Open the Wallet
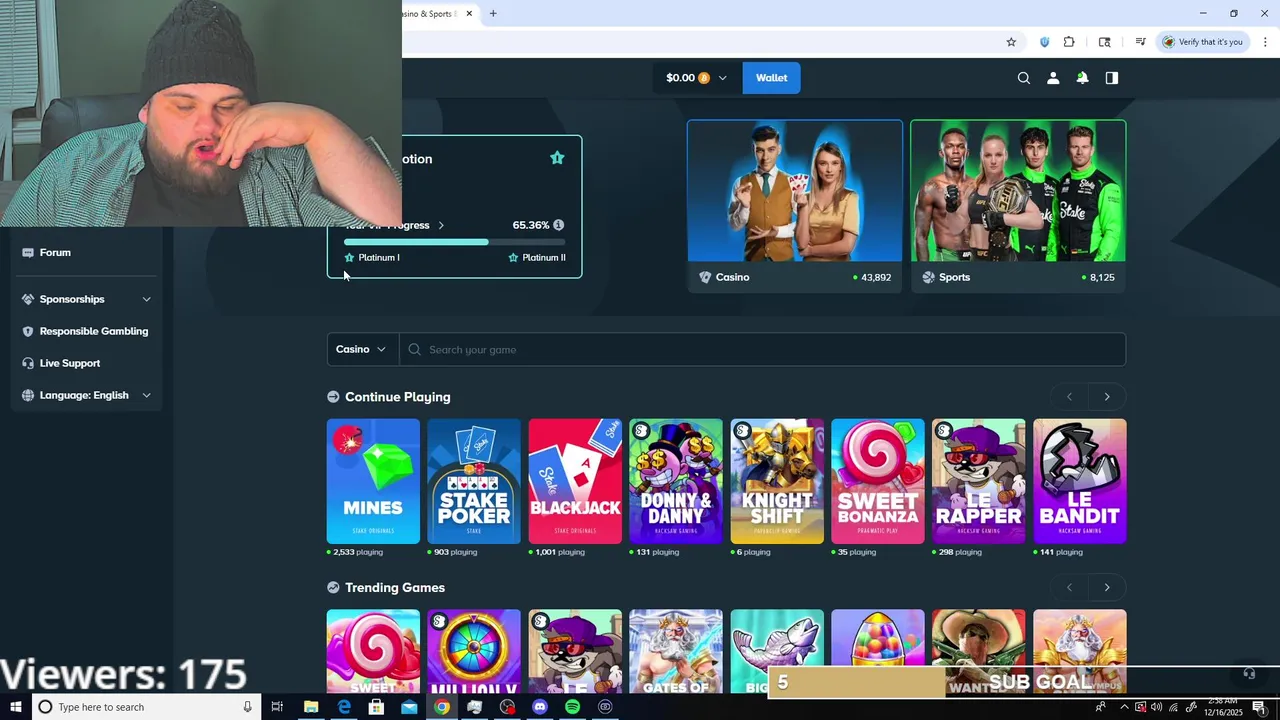1280x720 pixels. pyautogui.click(x=771, y=78)
